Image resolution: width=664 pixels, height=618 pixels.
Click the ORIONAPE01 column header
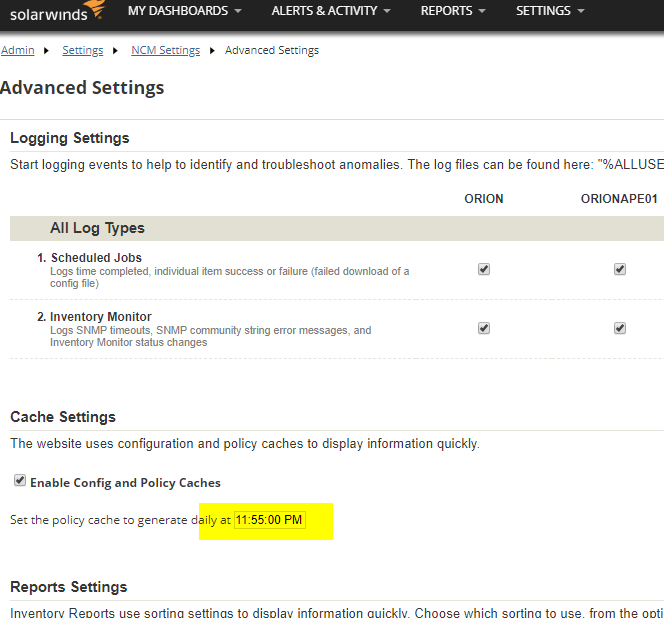(619, 199)
